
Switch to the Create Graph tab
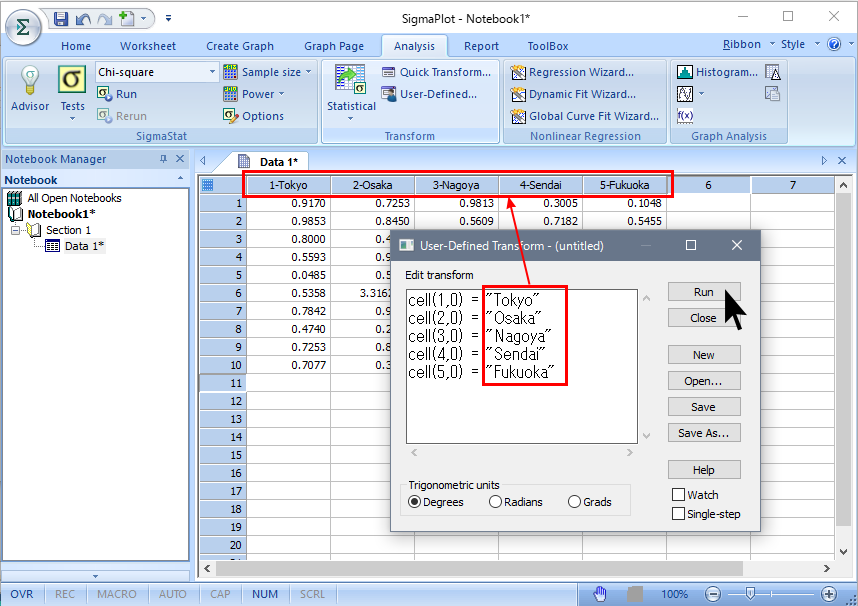pos(240,46)
